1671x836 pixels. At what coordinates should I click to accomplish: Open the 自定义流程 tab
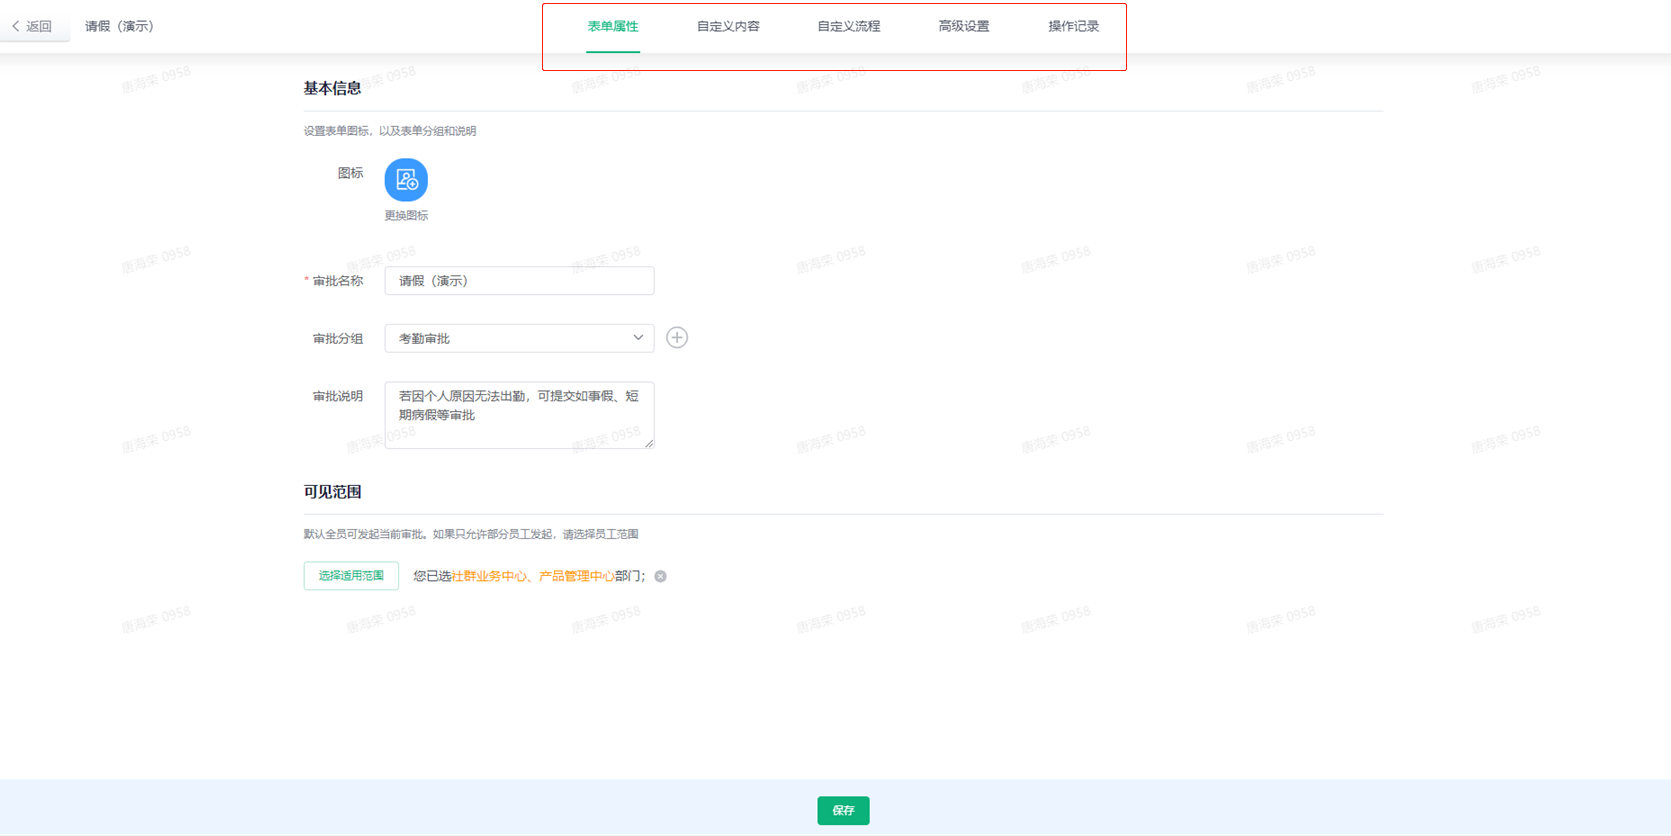[x=849, y=26]
